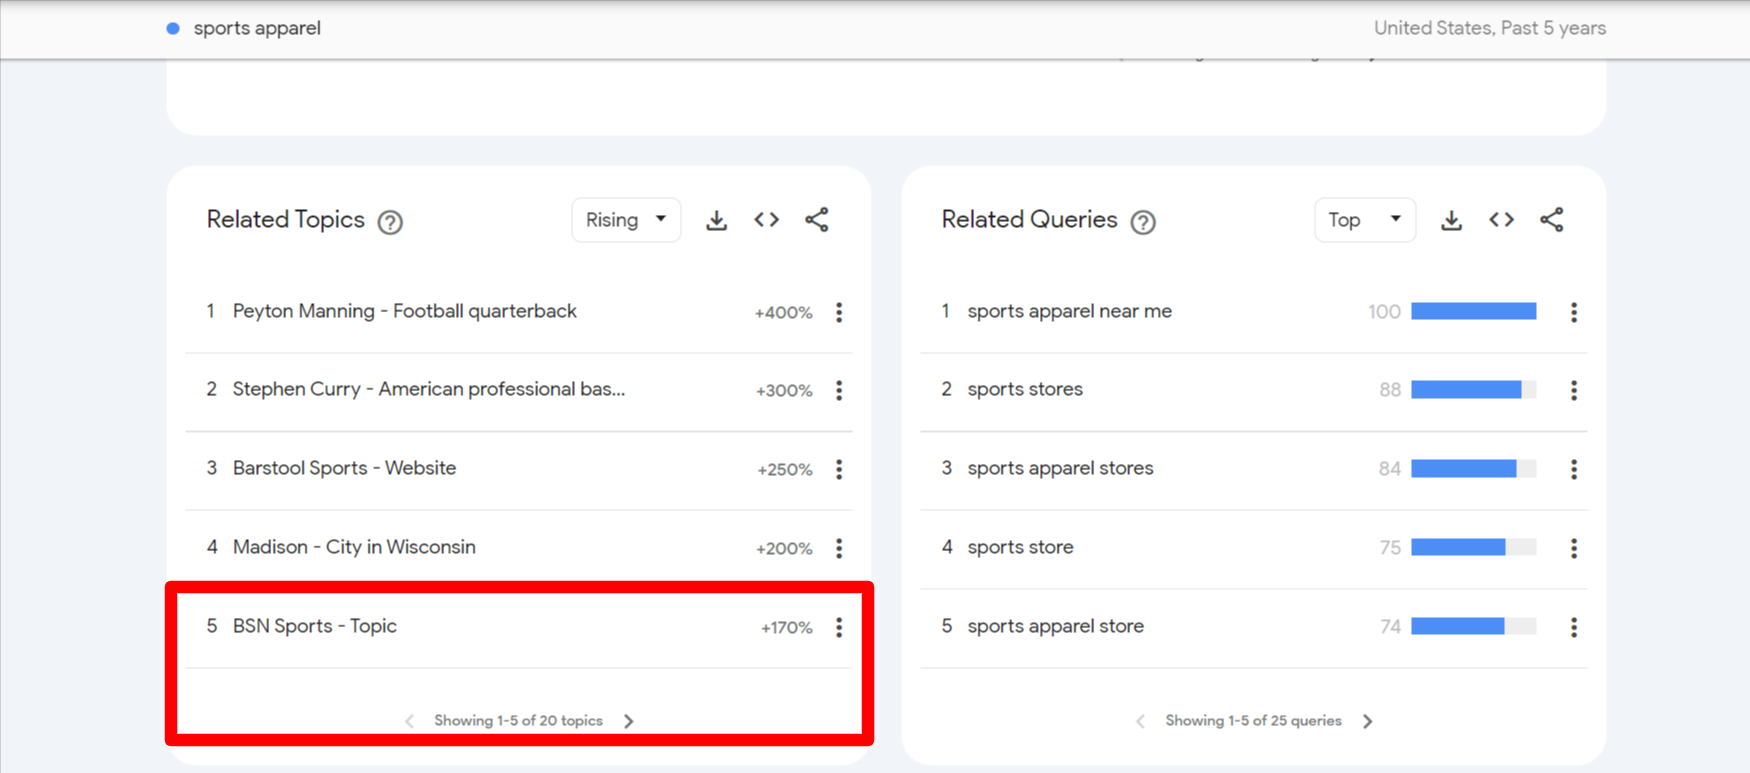Viewport: 1750px width, 773px height.
Task: Share the Related Topics card
Action: (817, 220)
